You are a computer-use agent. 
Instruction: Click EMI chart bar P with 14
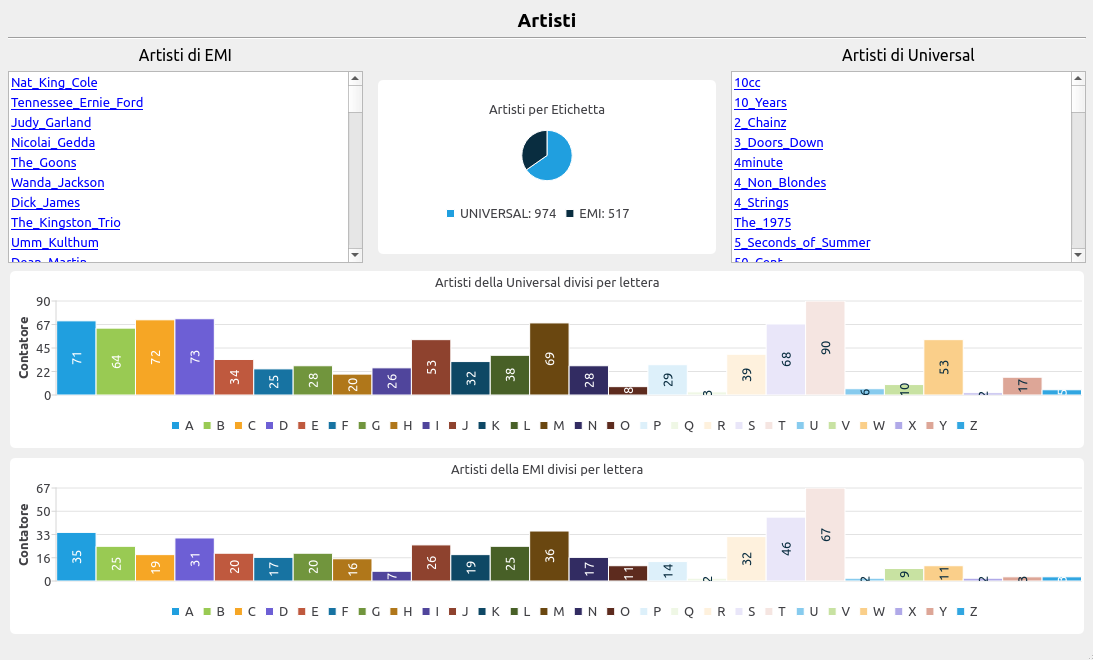click(668, 571)
